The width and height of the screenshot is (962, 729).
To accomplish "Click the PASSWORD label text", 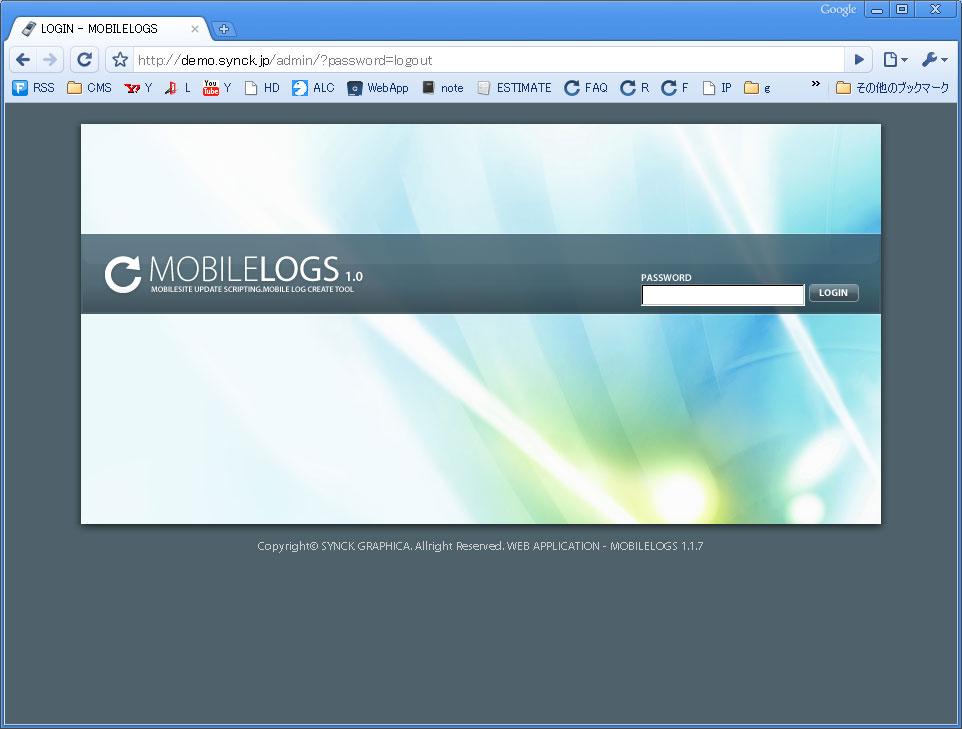I will tap(666, 277).
